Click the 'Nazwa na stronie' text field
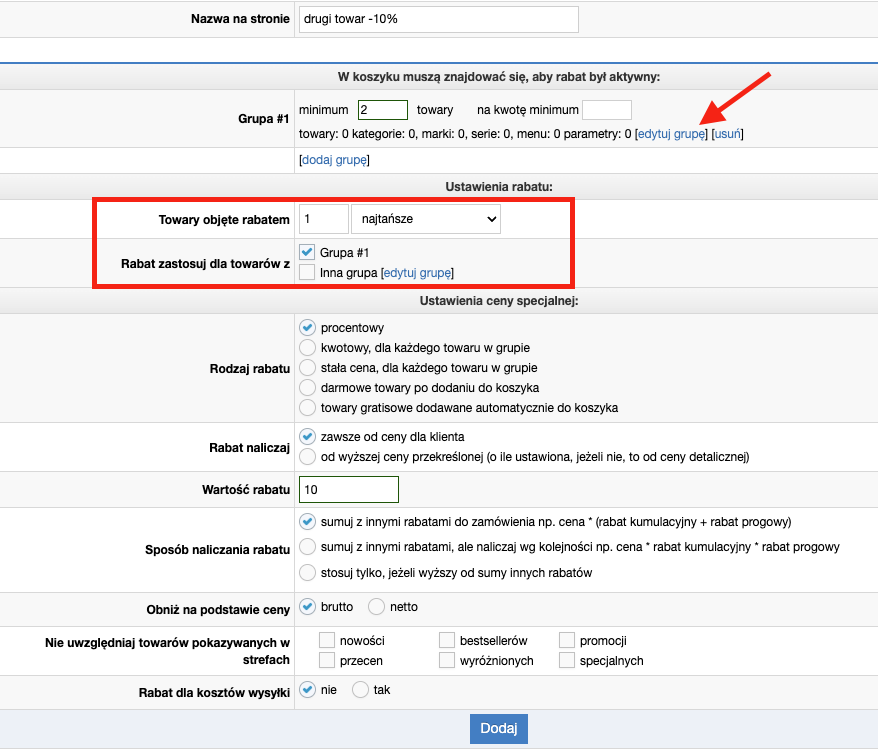The height and width of the screenshot is (750, 878). (438, 20)
